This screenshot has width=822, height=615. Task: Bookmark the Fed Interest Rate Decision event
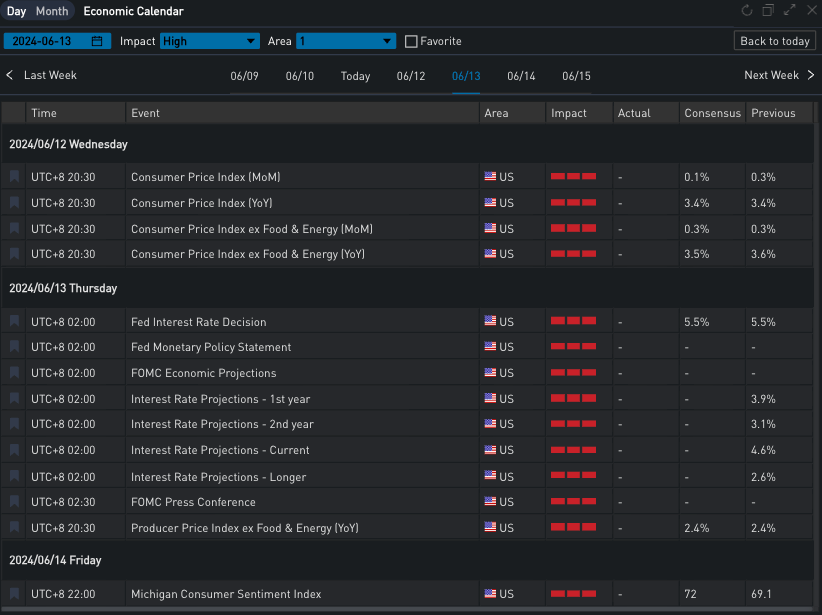(x=14, y=321)
